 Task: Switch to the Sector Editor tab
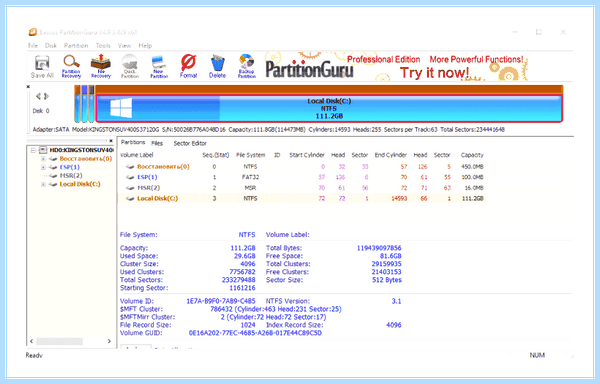[190, 143]
